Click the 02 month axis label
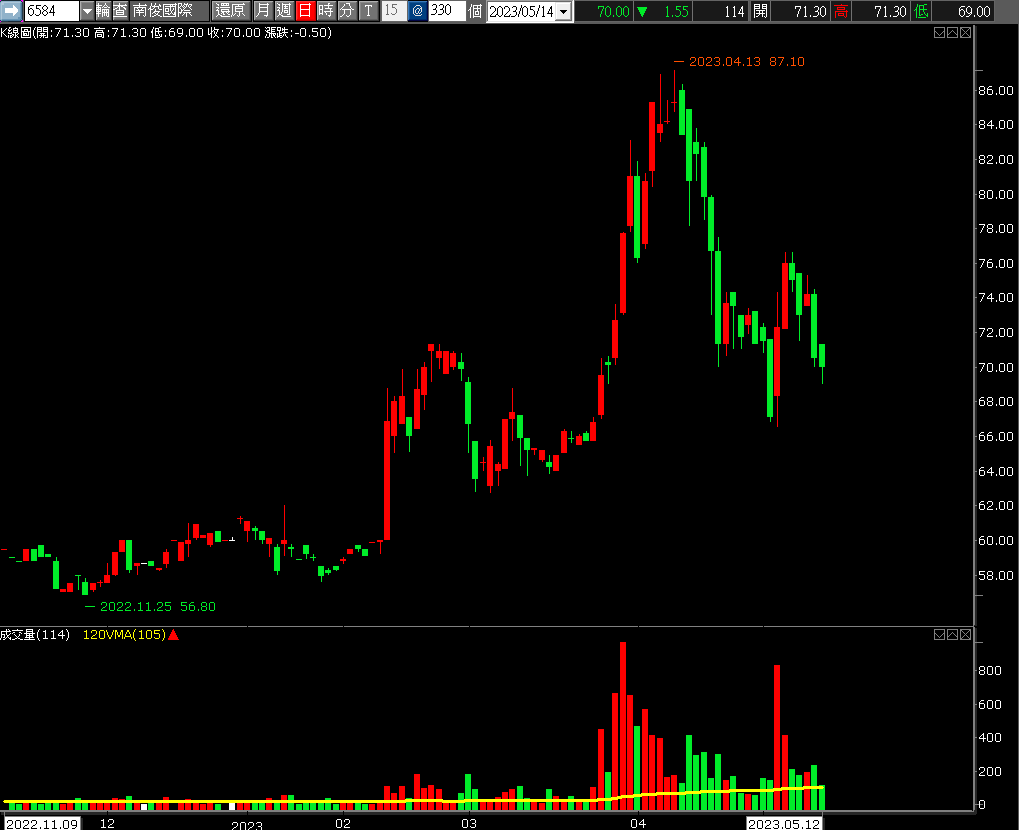The width and height of the screenshot is (1019, 830). point(342,824)
